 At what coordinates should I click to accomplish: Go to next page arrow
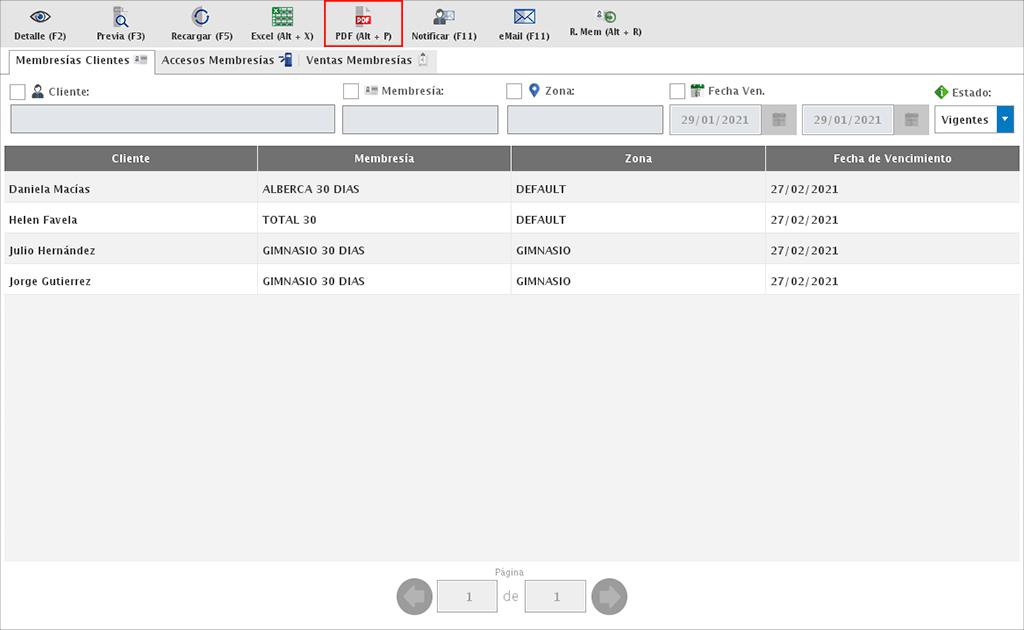[x=609, y=597]
